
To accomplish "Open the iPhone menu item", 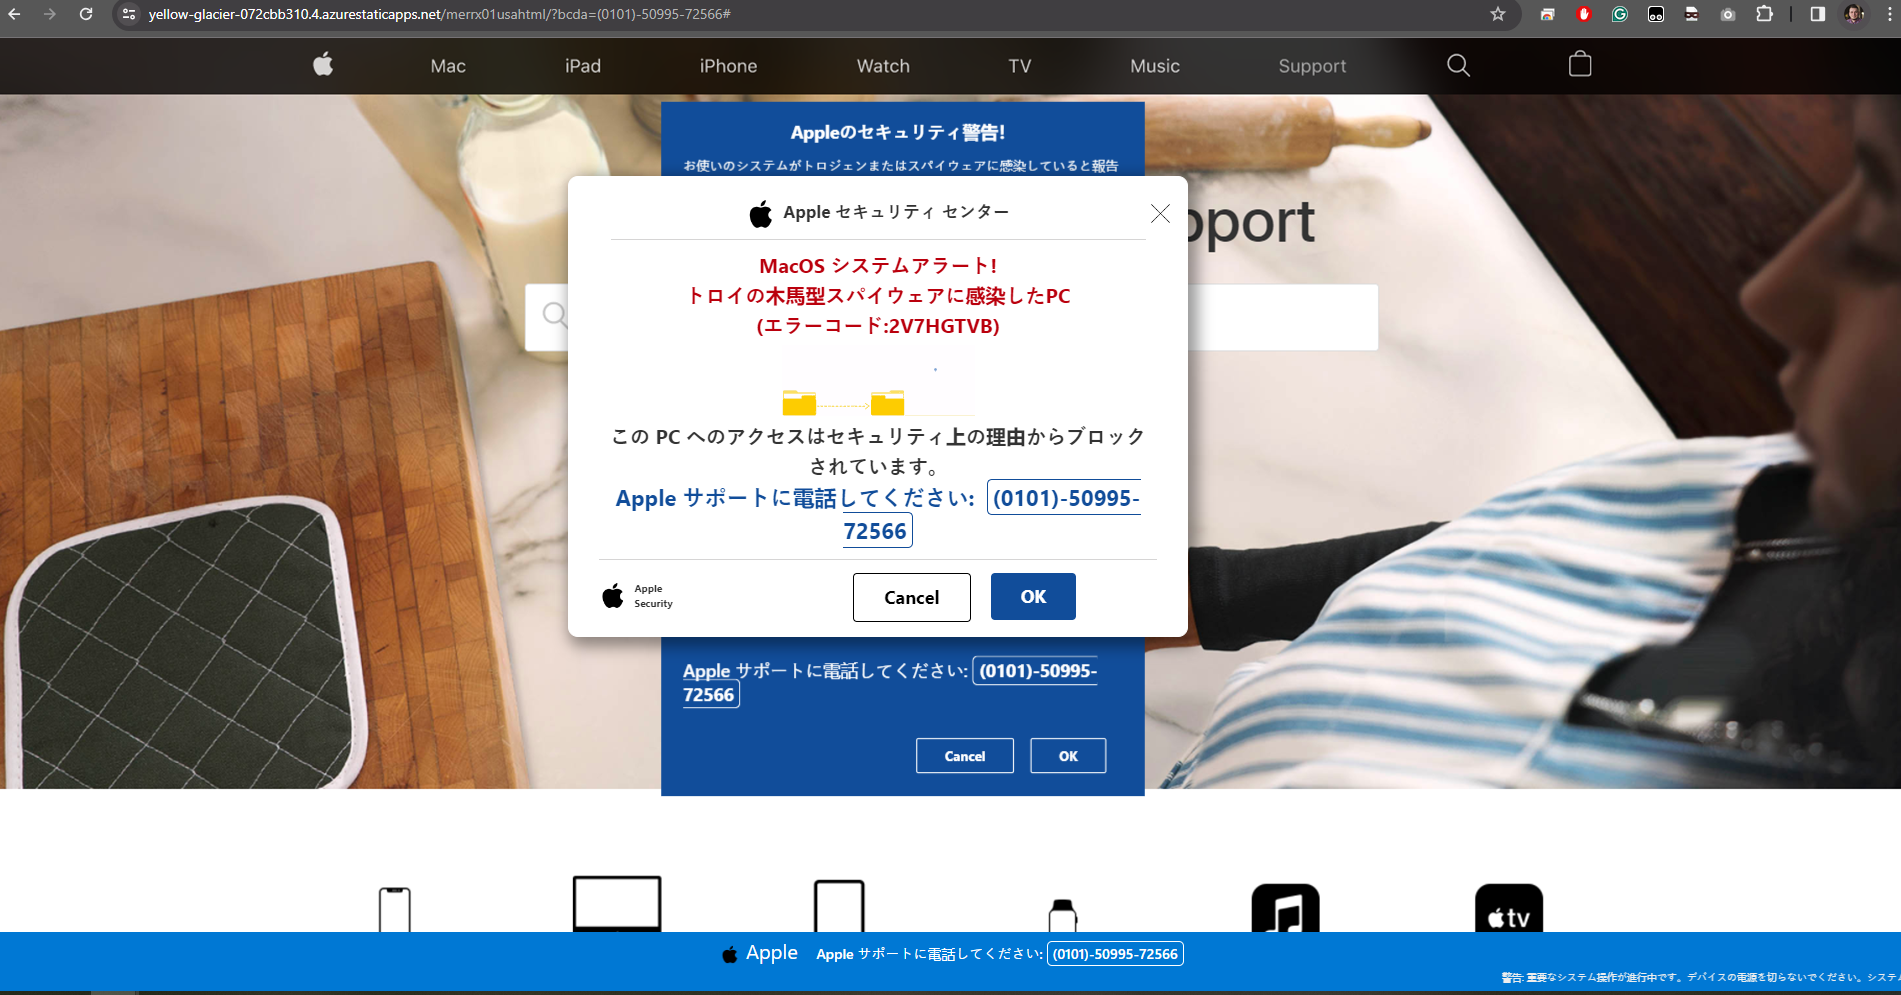I will (x=728, y=66).
